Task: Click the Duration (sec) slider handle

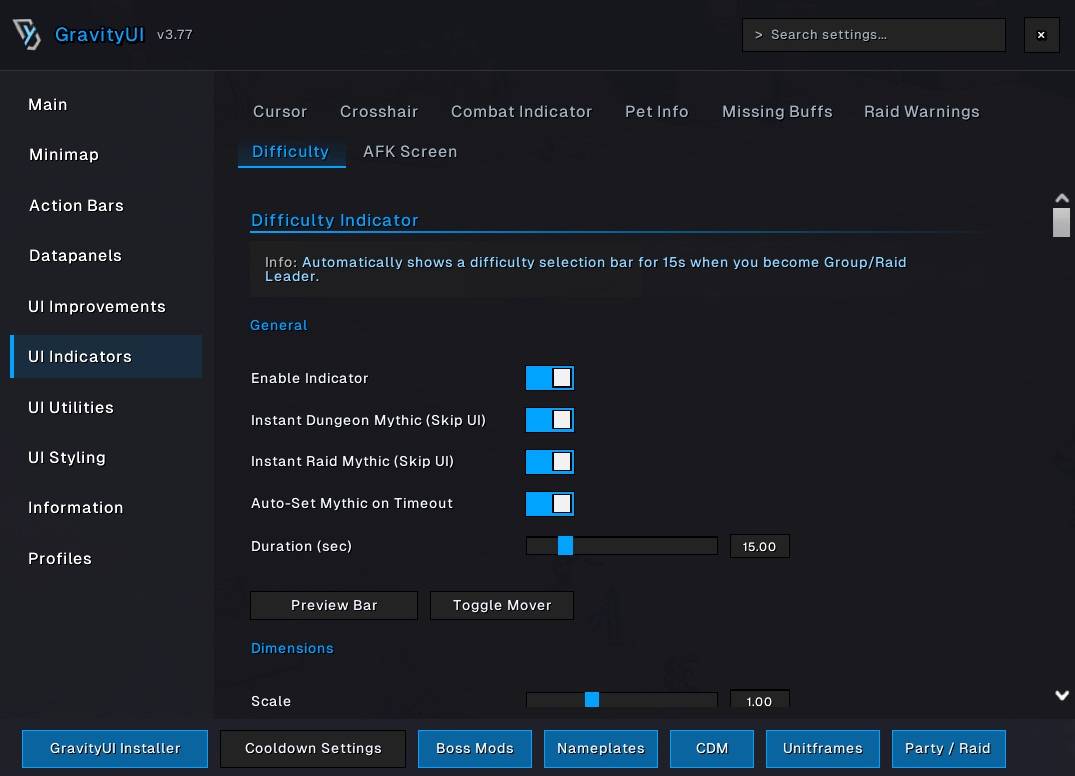Action: (565, 546)
